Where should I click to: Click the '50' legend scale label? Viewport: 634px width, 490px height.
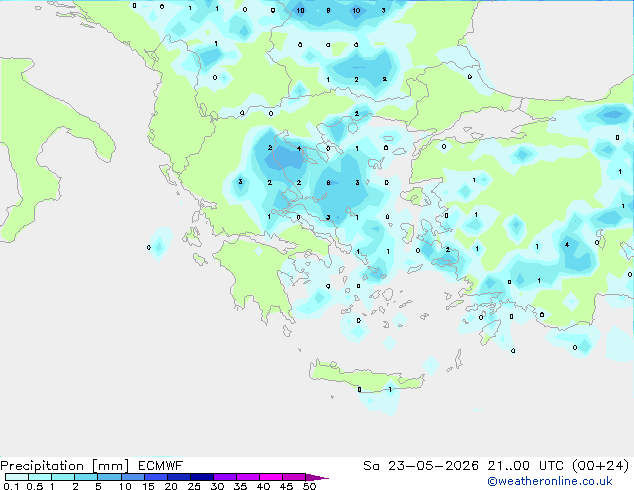pos(309,486)
